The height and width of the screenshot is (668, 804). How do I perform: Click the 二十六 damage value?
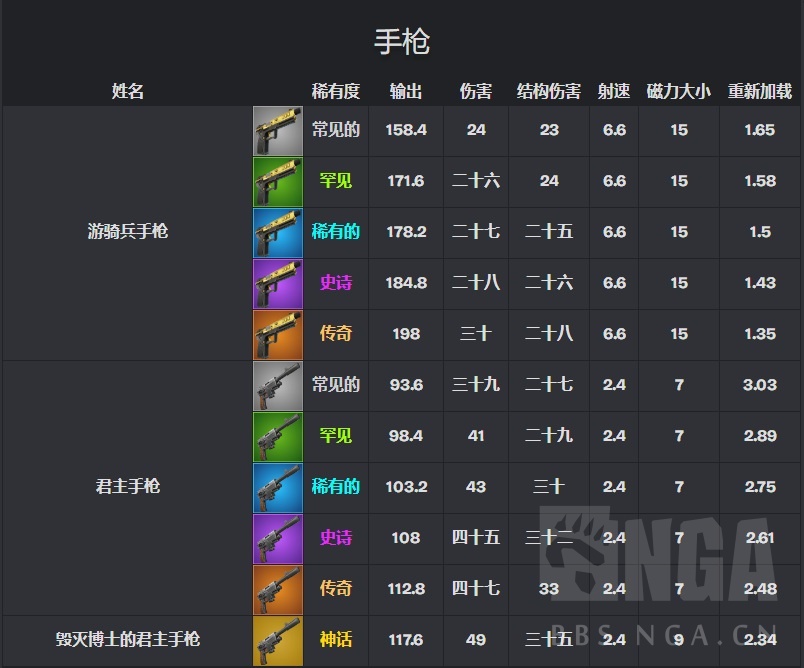pyautogui.click(x=476, y=180)
